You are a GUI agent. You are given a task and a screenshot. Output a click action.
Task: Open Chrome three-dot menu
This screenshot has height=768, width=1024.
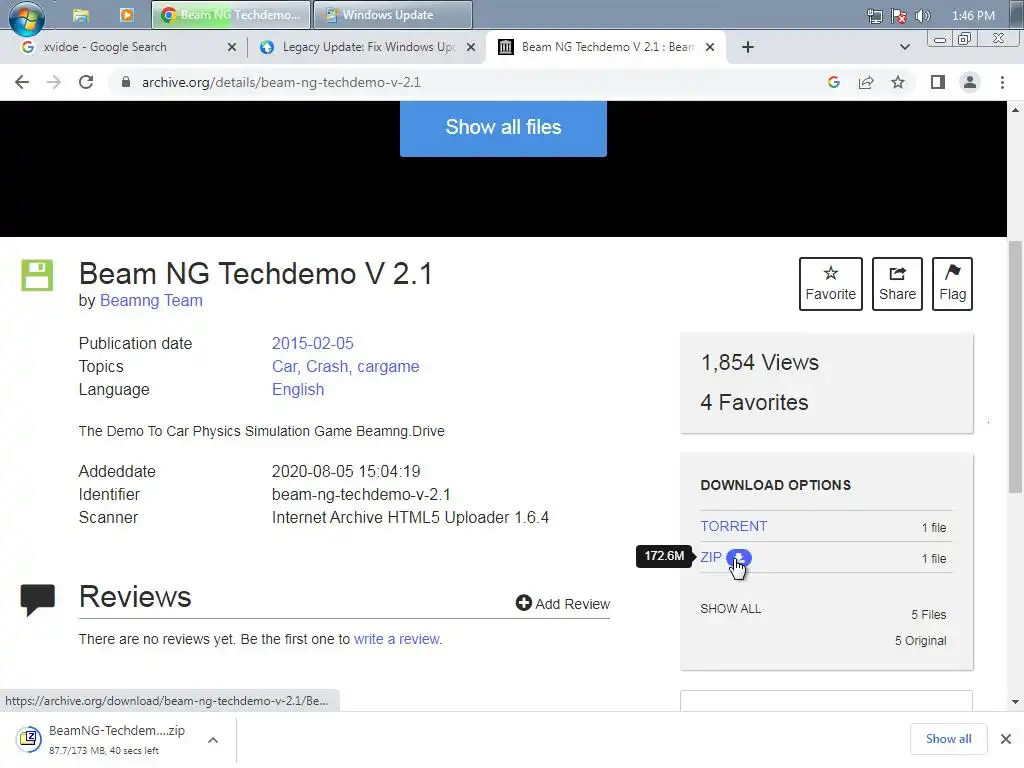1002,82
